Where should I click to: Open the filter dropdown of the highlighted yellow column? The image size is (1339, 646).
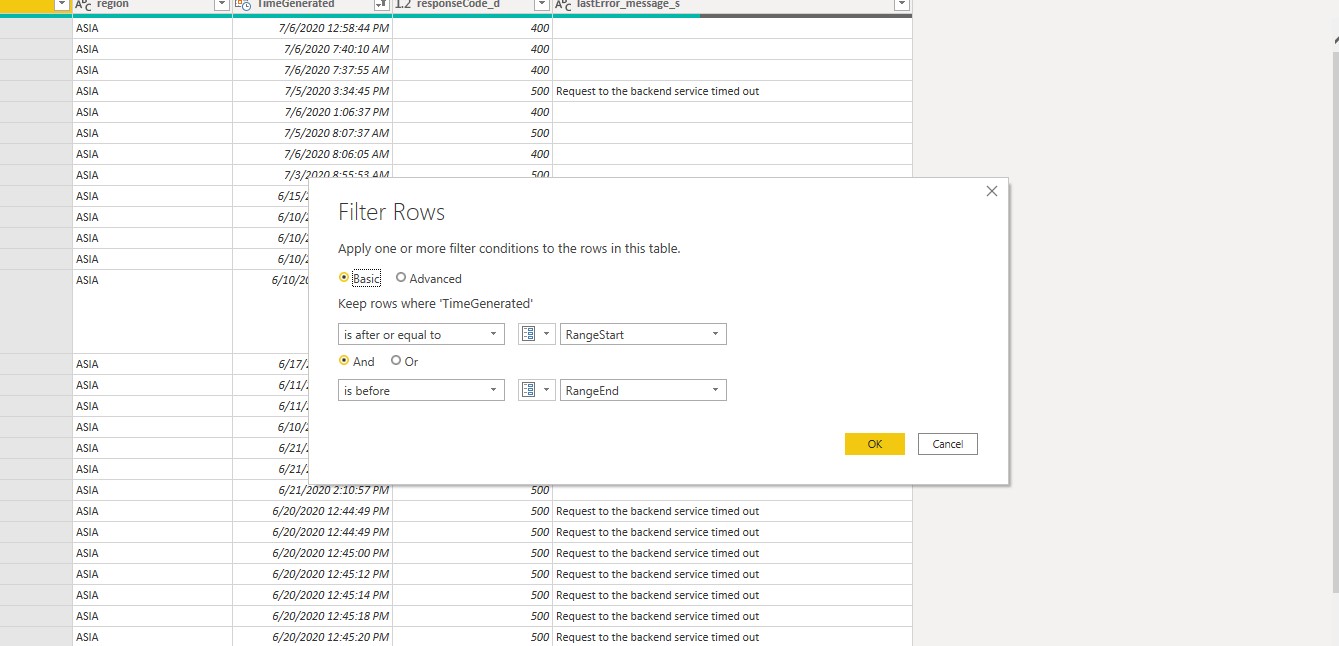click(62, 5)
